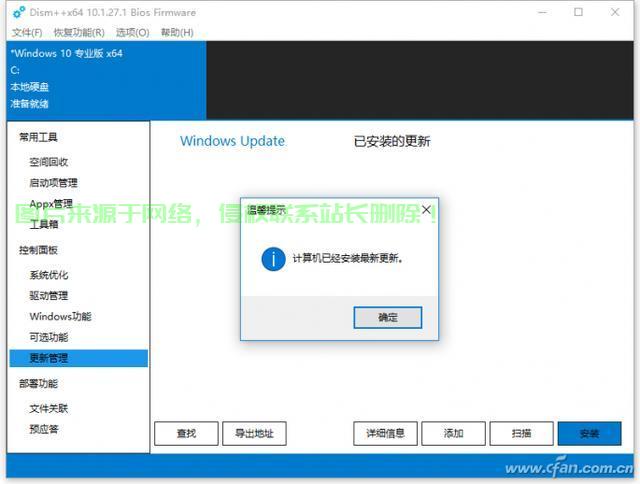Open 工具箱 in the sidebar
The image size is (640, 484).
(x=44, y=224)
